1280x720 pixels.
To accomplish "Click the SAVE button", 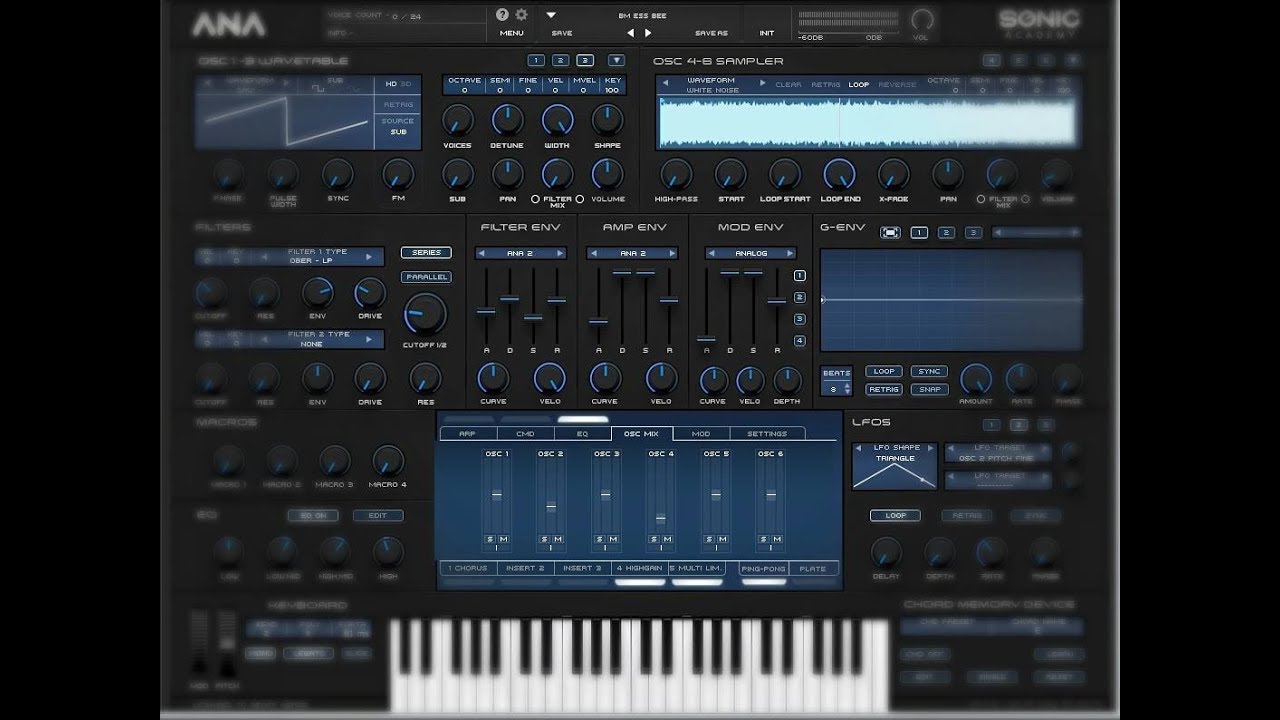I will coord(562,33).
